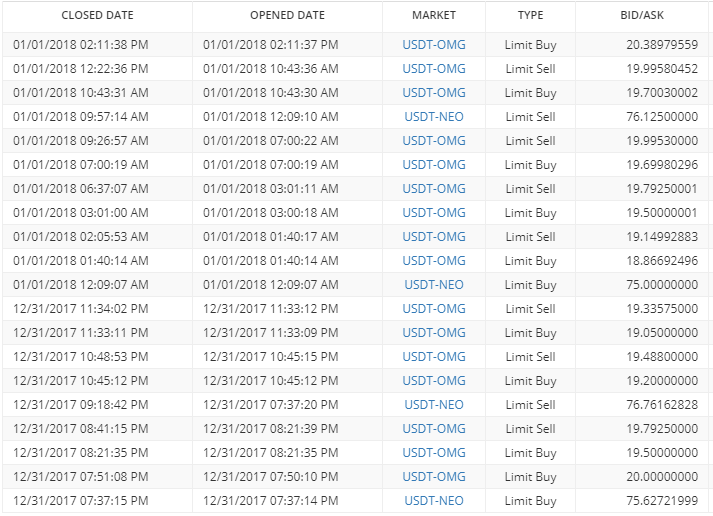This screenshot has width=713, height=516.
Task: Open USDT-OMG link for 19.33575000 sell order
Action: pyautogui.click(x=434, y=309)
